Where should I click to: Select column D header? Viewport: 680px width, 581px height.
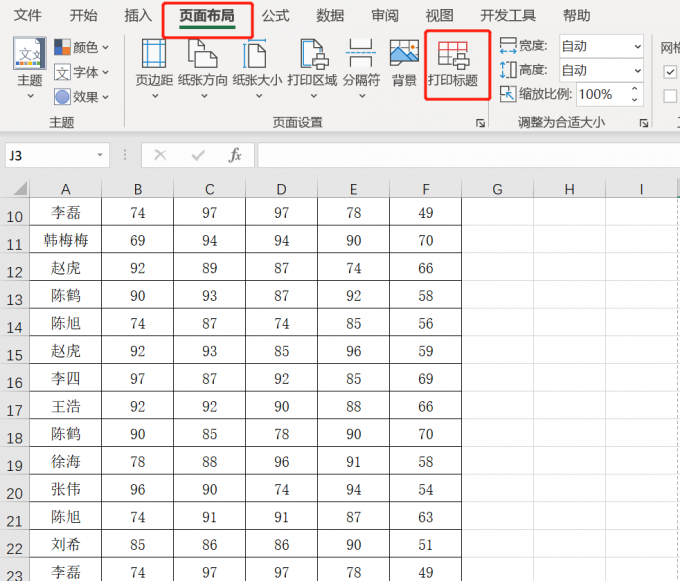click(281, 189)
